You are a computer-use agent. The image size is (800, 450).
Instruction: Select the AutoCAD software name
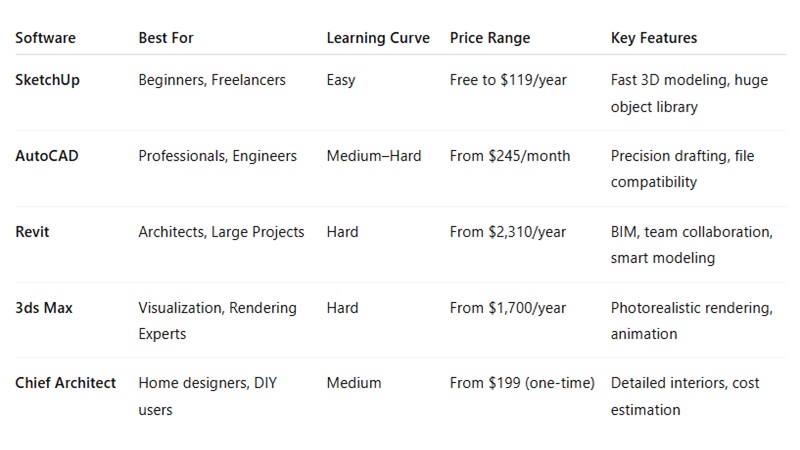[47, 156]
